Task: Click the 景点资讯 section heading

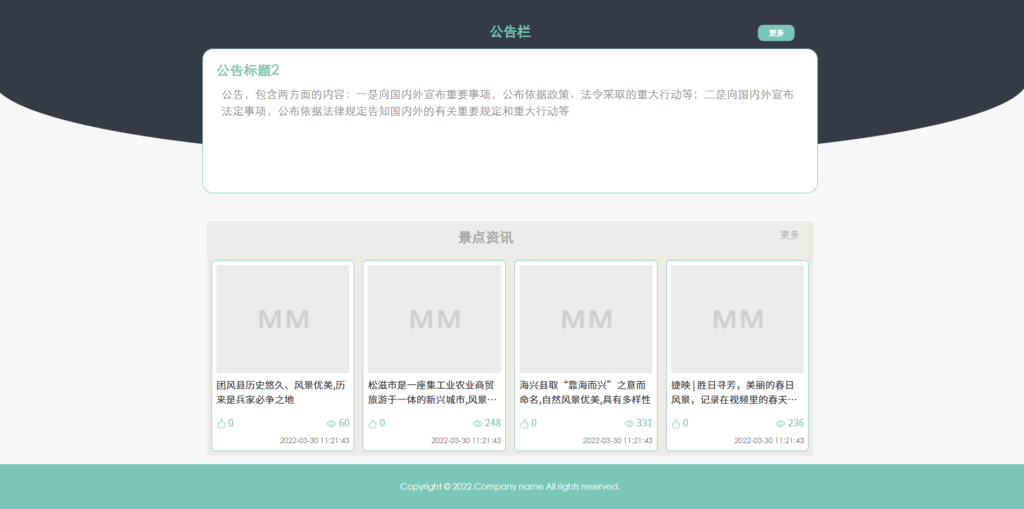Action: pyautogui.click(x=485, y=237)
